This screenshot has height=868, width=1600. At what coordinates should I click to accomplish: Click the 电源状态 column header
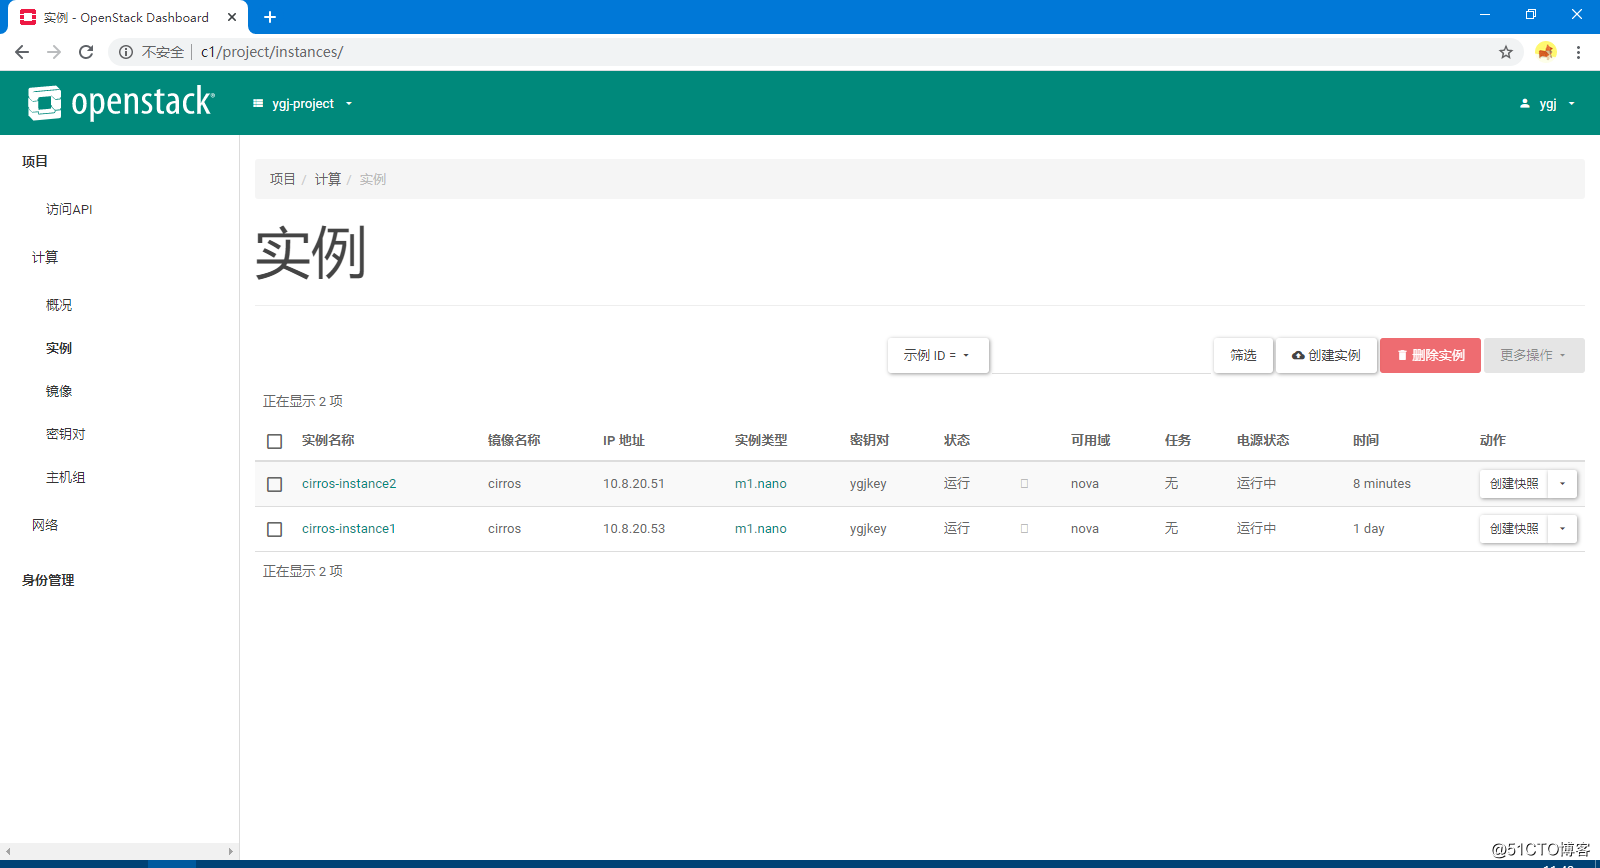pos(1263,441)
